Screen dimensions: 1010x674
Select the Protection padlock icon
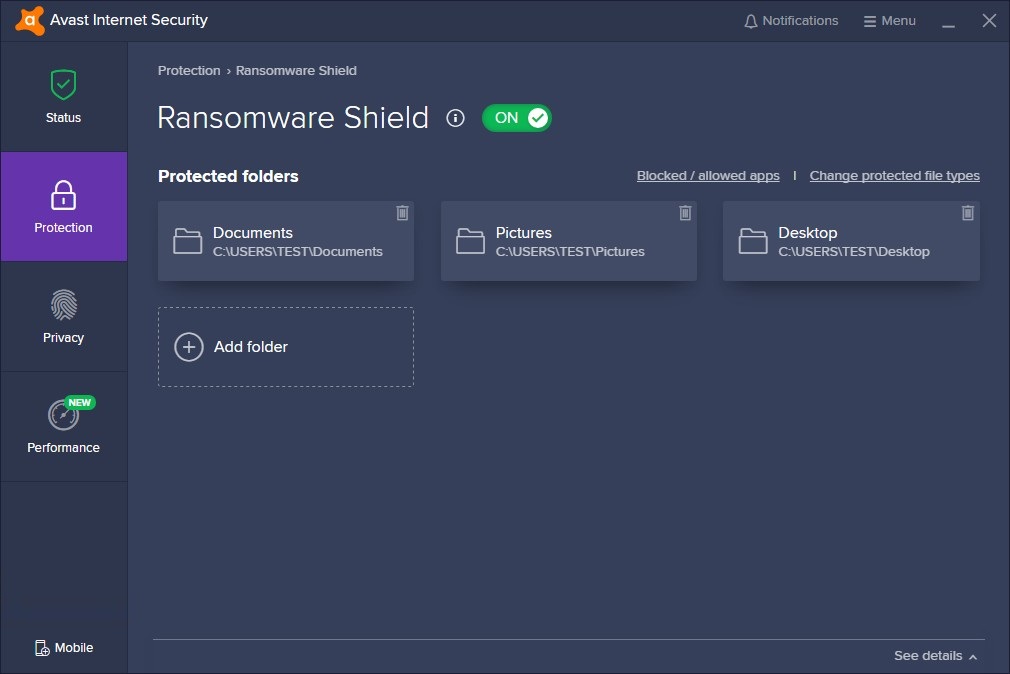63,195
